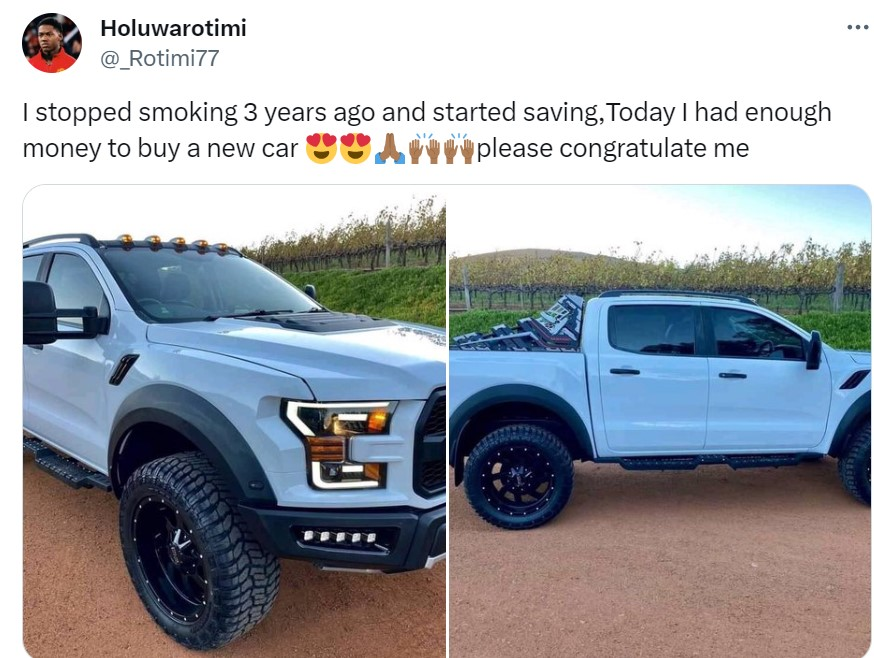Click the bumper LED fog lights
874x658 pixels.
point(341,538)
